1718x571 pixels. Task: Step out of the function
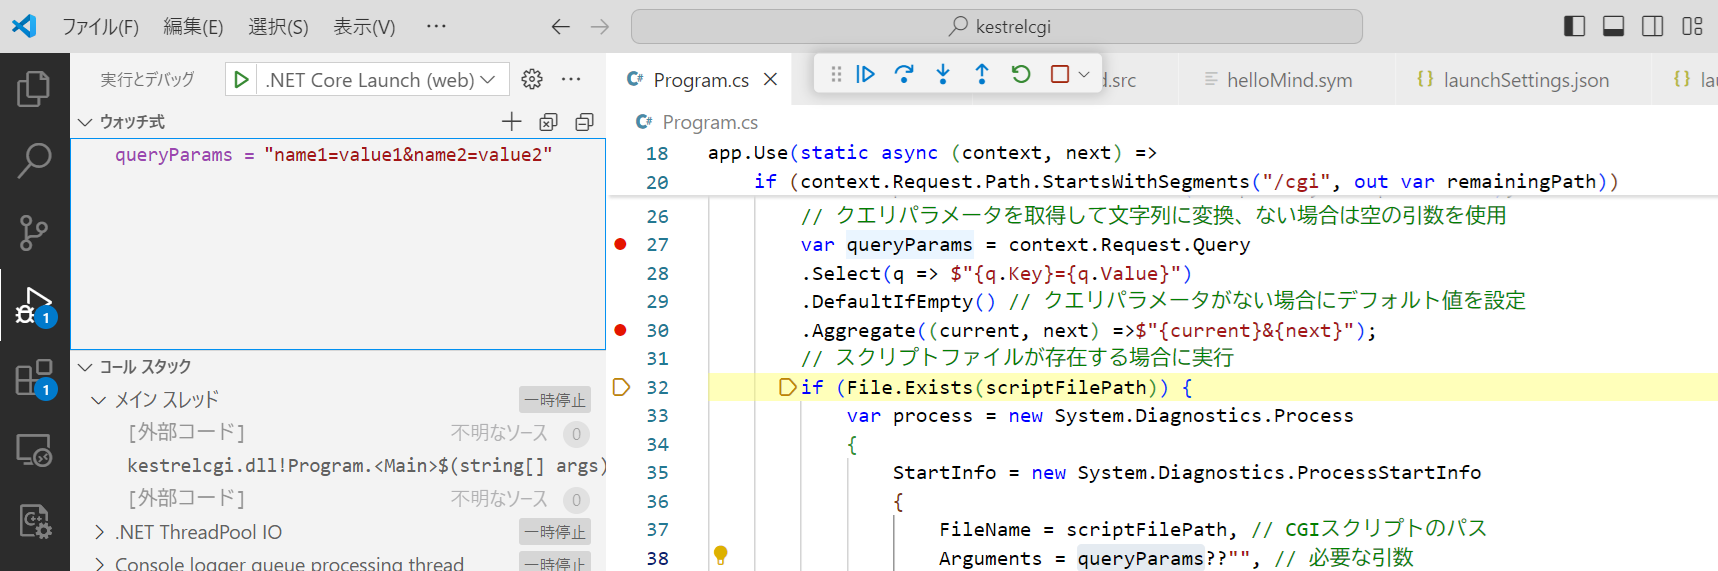[x=982, y=74]
